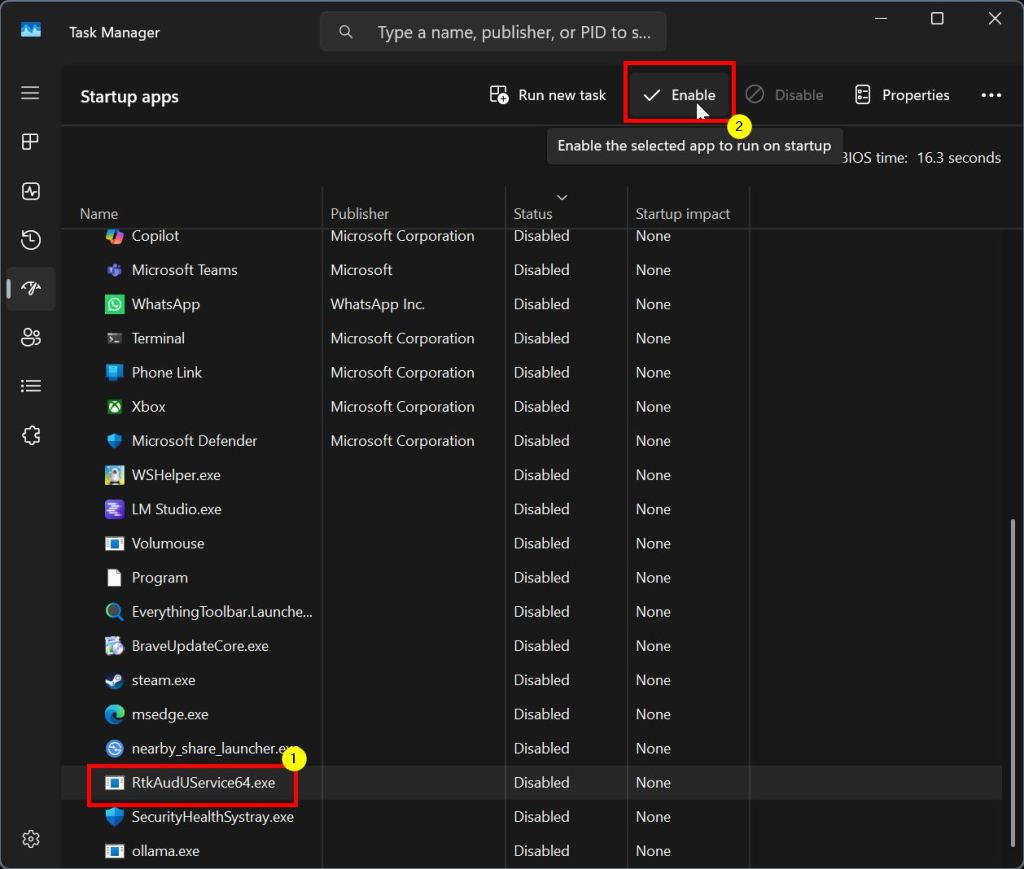Sort by Publisher column header
Screen dimensions: 1024x869
(413, 213)
